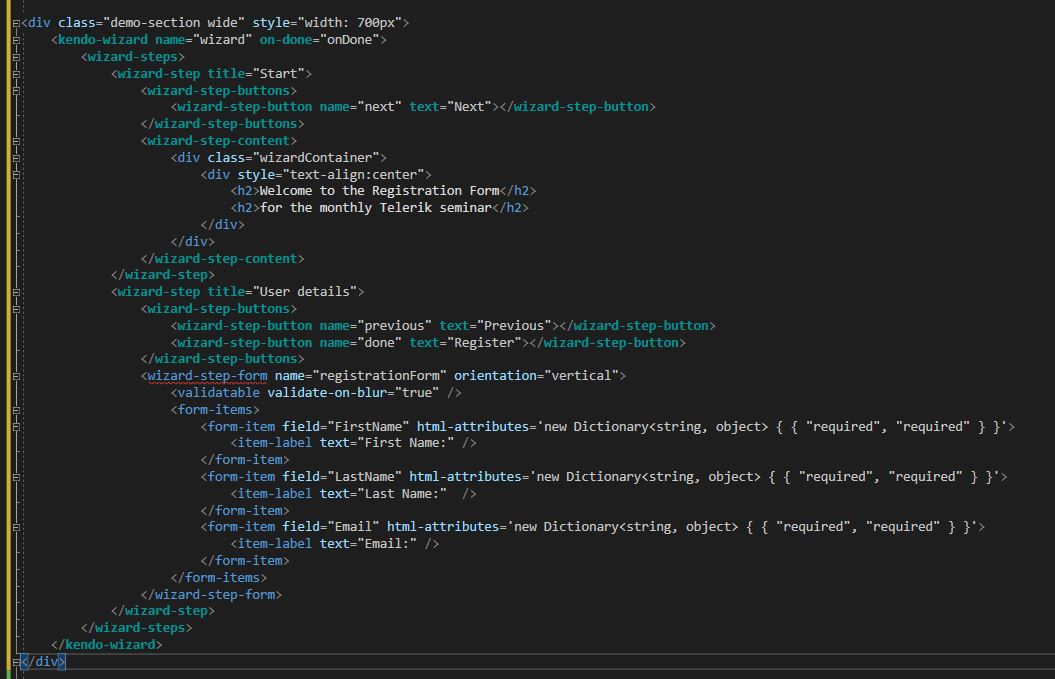
Task: Click the closing </wizard-step-form> tag
Action: pos(211,594)
